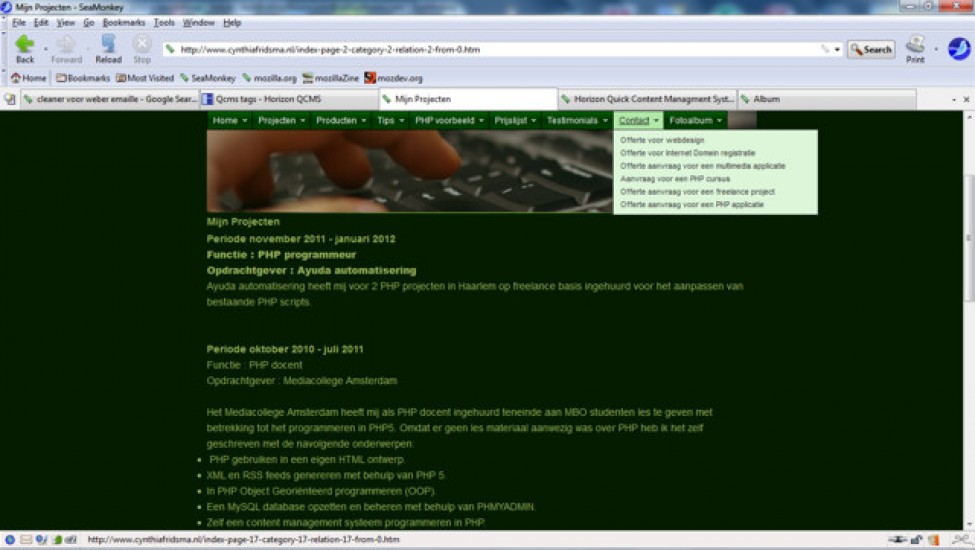Click the SeaMonkey throbber logo
Viewport: 975px width, 550px height.
(959, 48)
